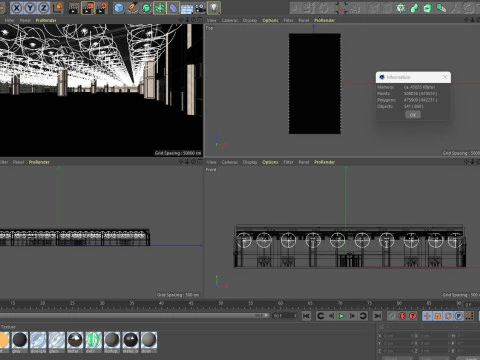Viewport: 480px width, 360px height.
Task: Click the orange Axis tool icon
Action: pos(341,8)
